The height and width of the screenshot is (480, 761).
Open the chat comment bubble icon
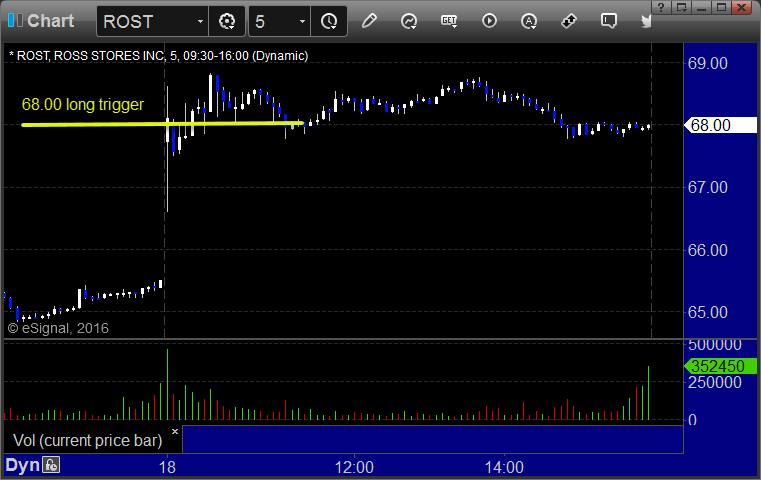[609, 21]
